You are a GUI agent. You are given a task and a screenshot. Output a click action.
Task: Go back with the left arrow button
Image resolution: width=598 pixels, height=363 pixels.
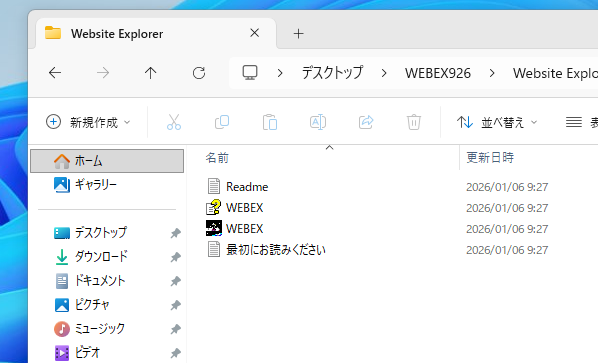tap(55, 72)
